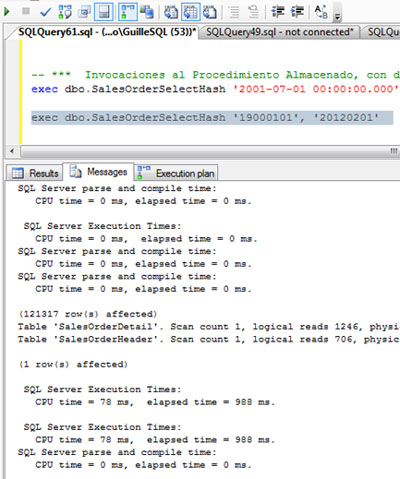The image size is (400, 479).
Task: Parse the query with the blue checkmark
Action: pos(45,12)
